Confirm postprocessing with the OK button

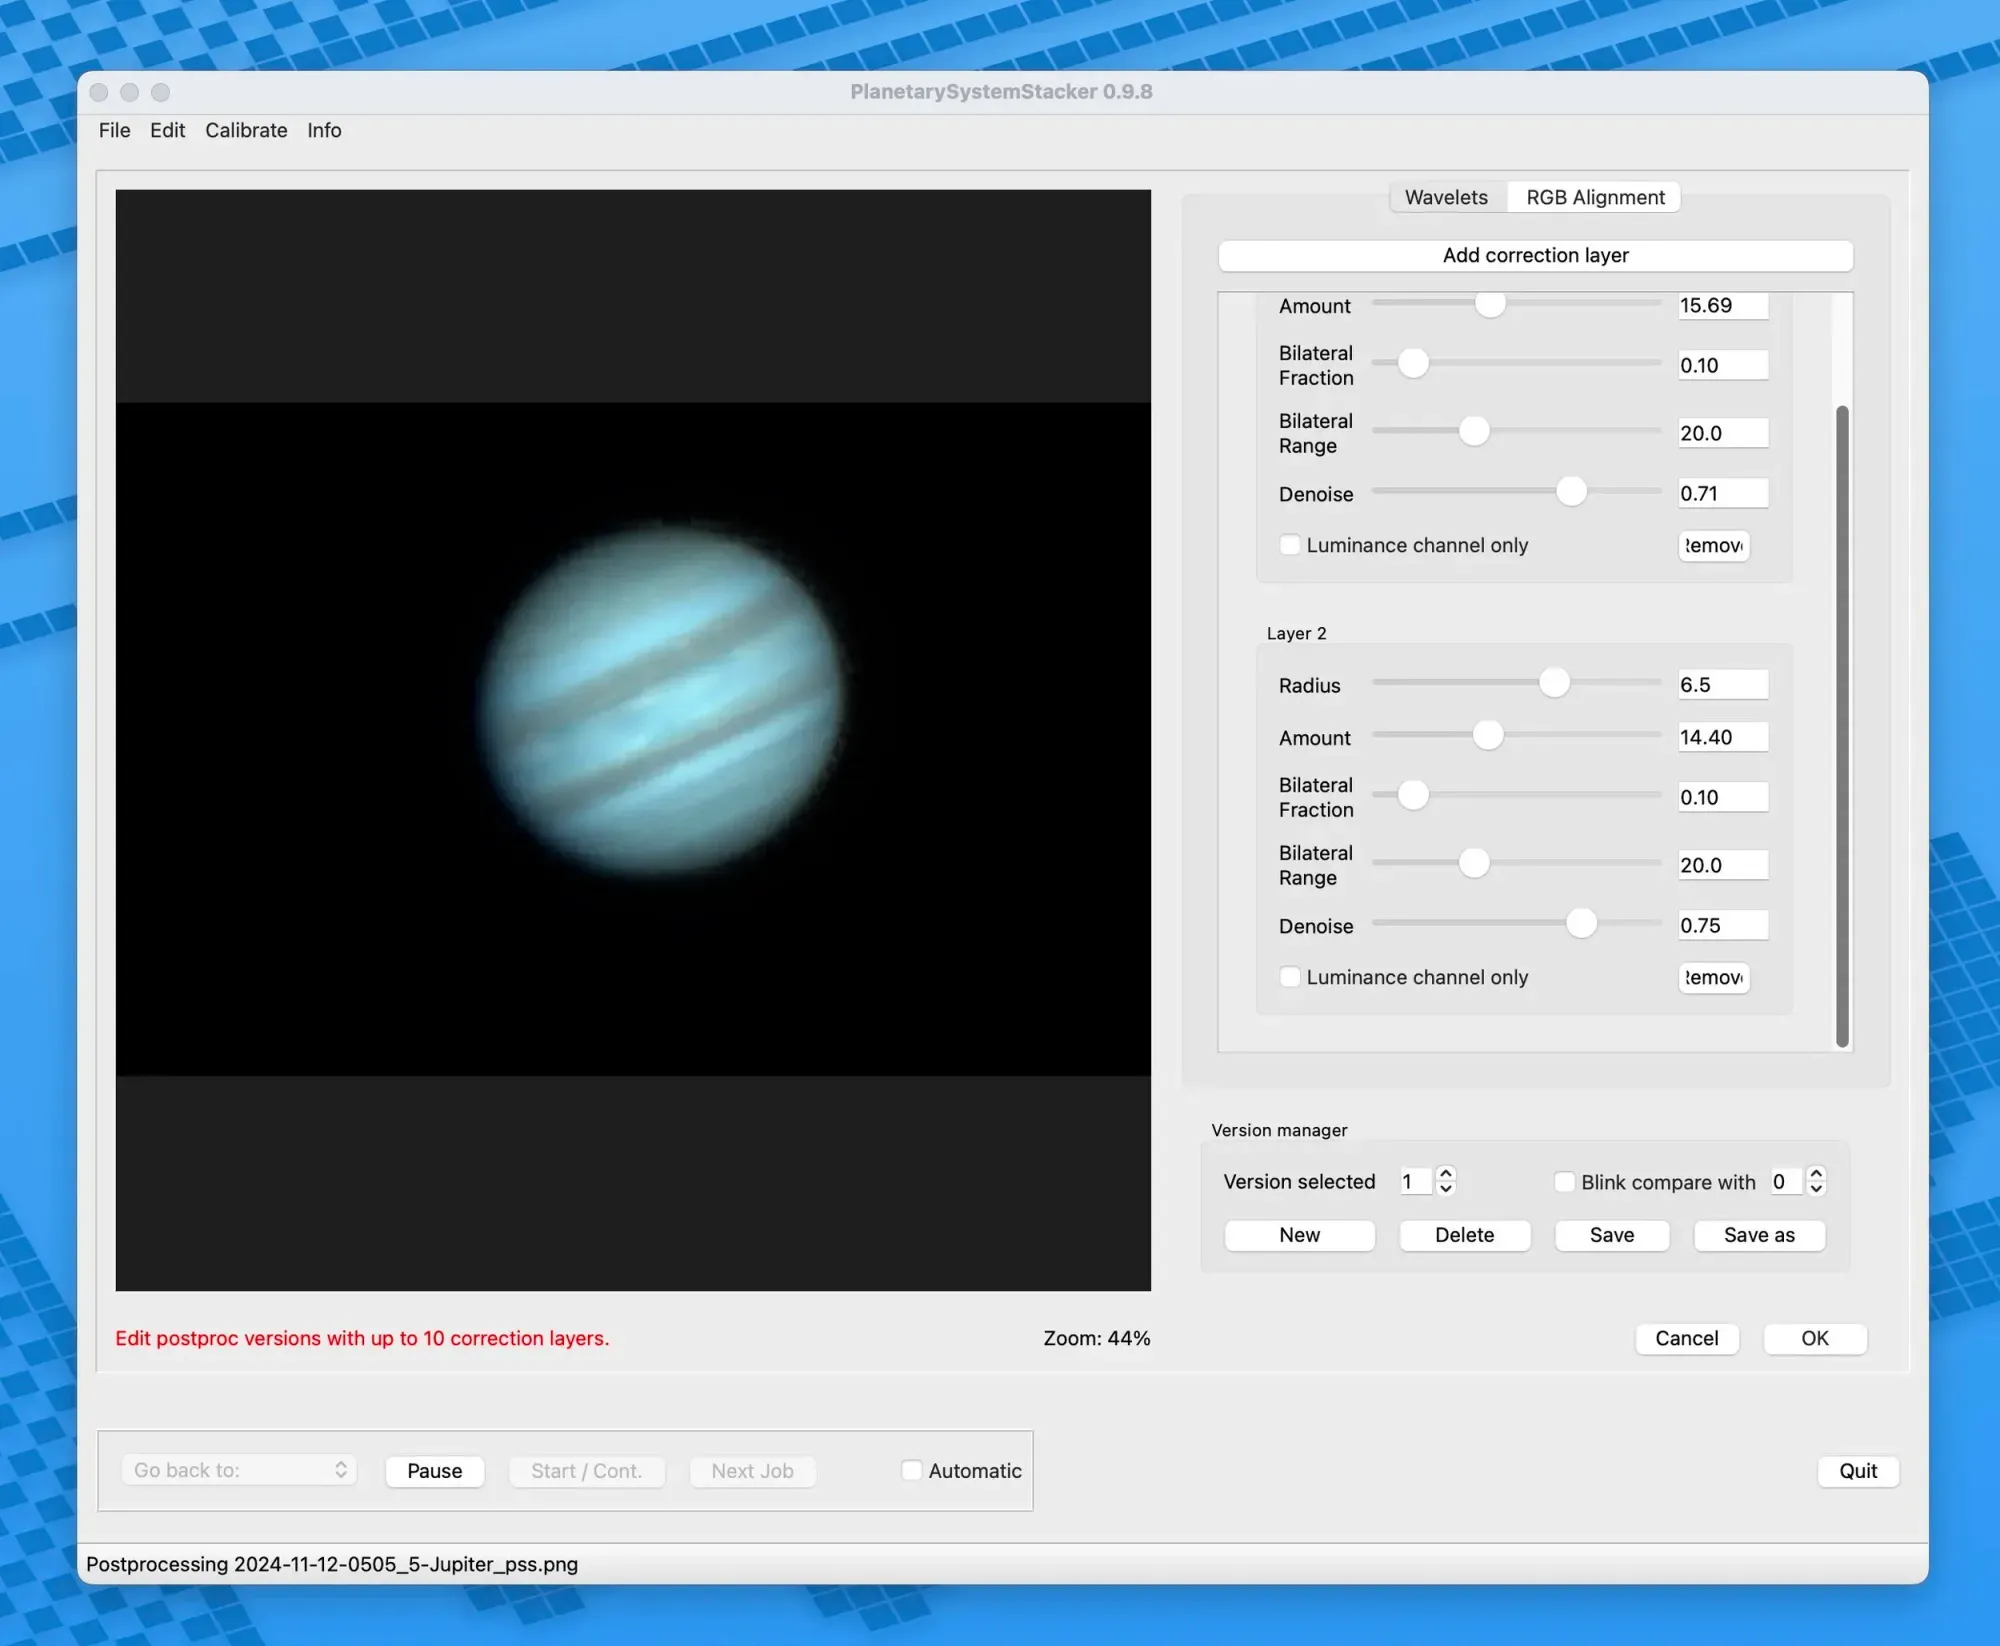pyautogui.click(x=1814, y=1338)
